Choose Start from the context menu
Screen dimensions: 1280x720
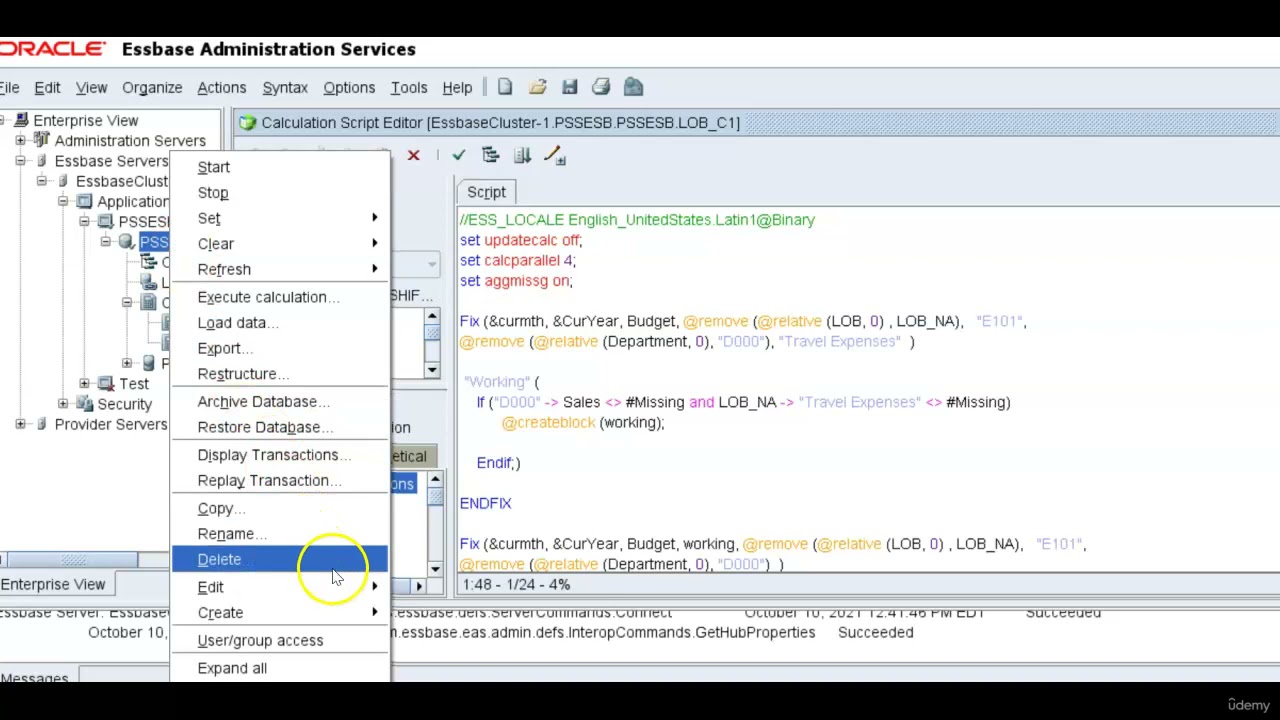coord(279,167)
